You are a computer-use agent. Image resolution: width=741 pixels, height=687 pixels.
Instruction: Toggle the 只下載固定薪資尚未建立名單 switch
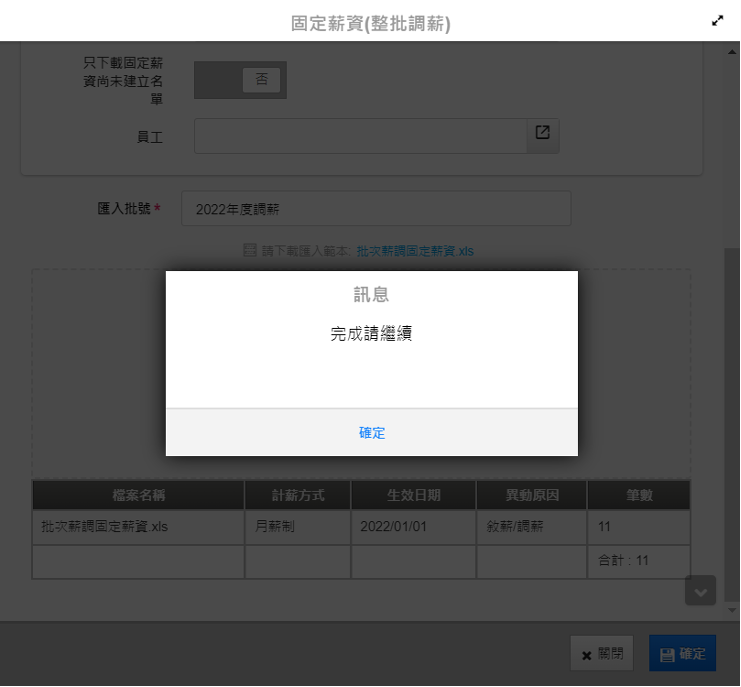(x=240, y=80)
